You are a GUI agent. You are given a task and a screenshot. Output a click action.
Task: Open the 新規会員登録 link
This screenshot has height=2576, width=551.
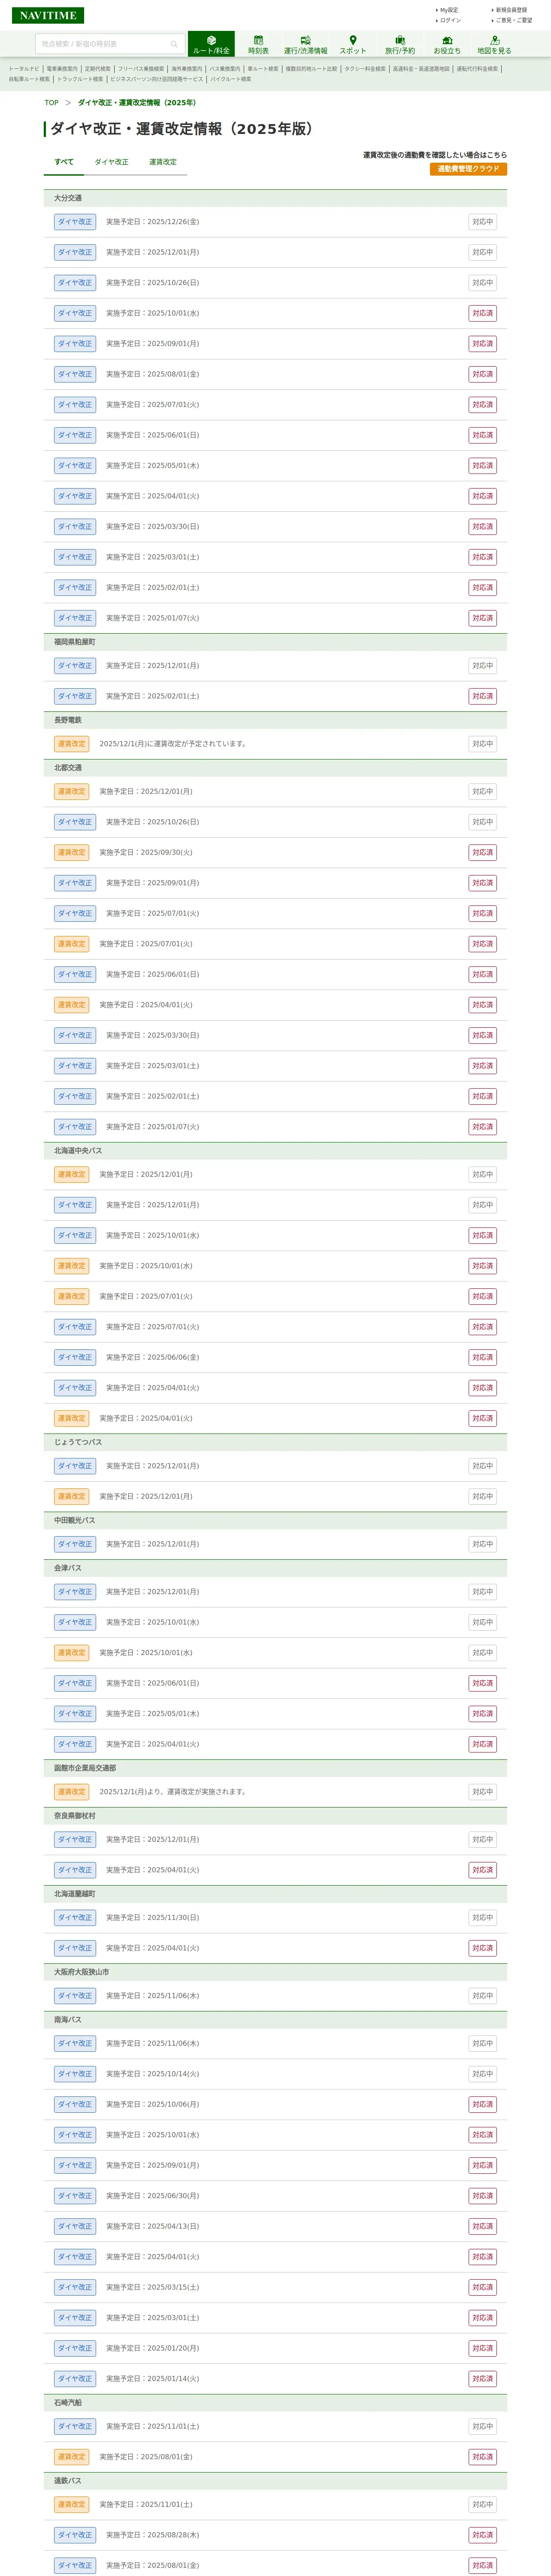pos(511,10)
